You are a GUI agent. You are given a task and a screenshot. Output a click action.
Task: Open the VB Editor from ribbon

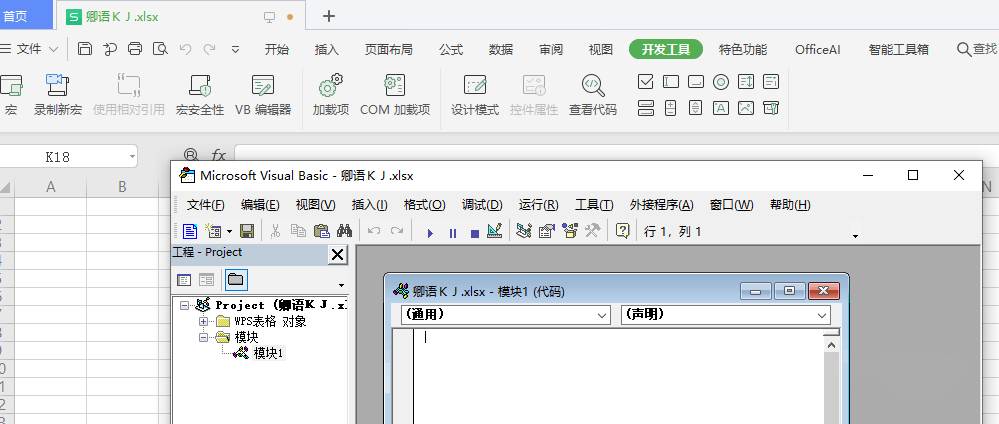(263, 95)
